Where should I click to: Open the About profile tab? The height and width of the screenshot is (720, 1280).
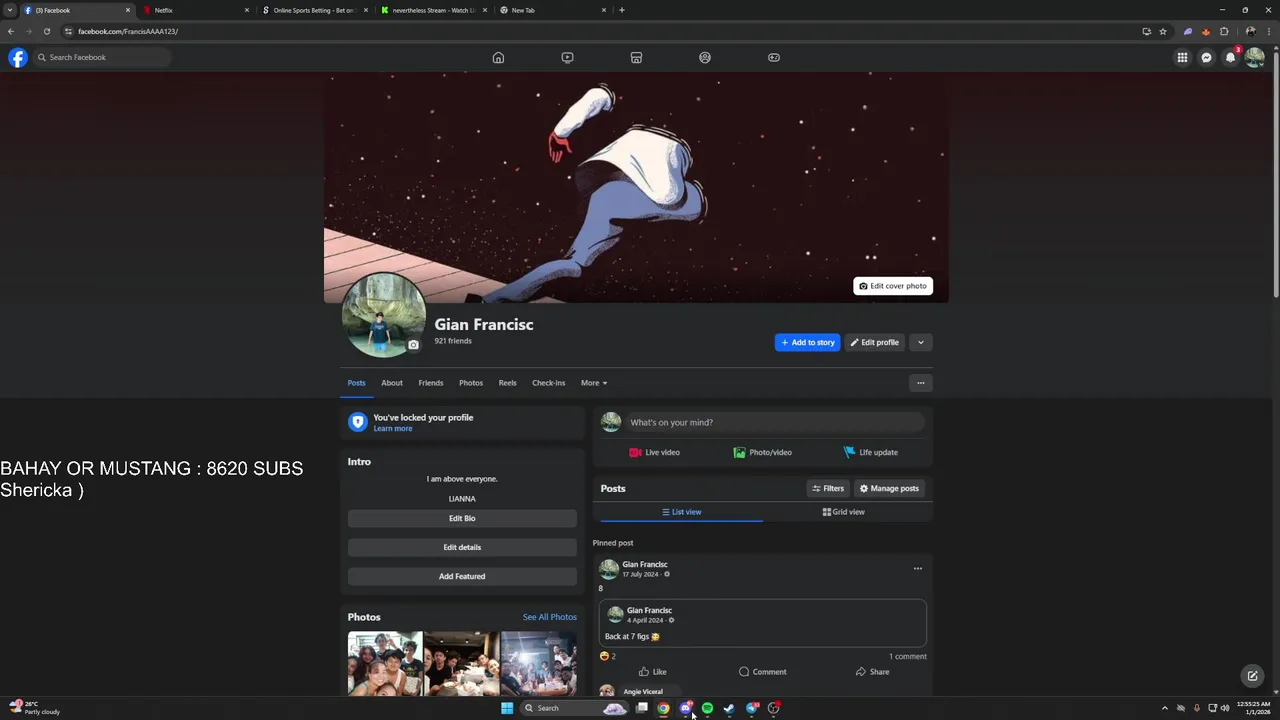392,383
